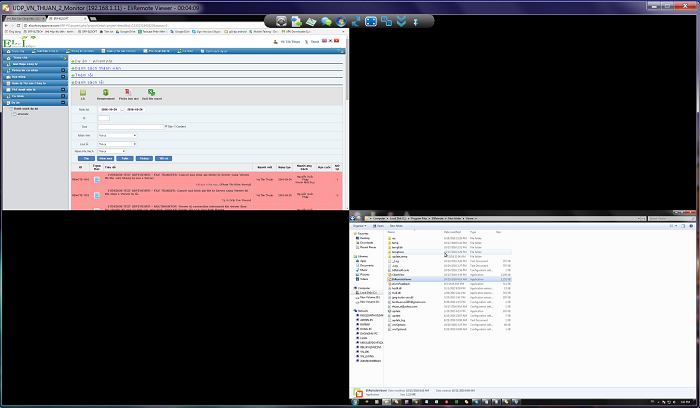Expand the 'Danh sách lỗi' section header
700x408 pixels.
coord(88,82)
